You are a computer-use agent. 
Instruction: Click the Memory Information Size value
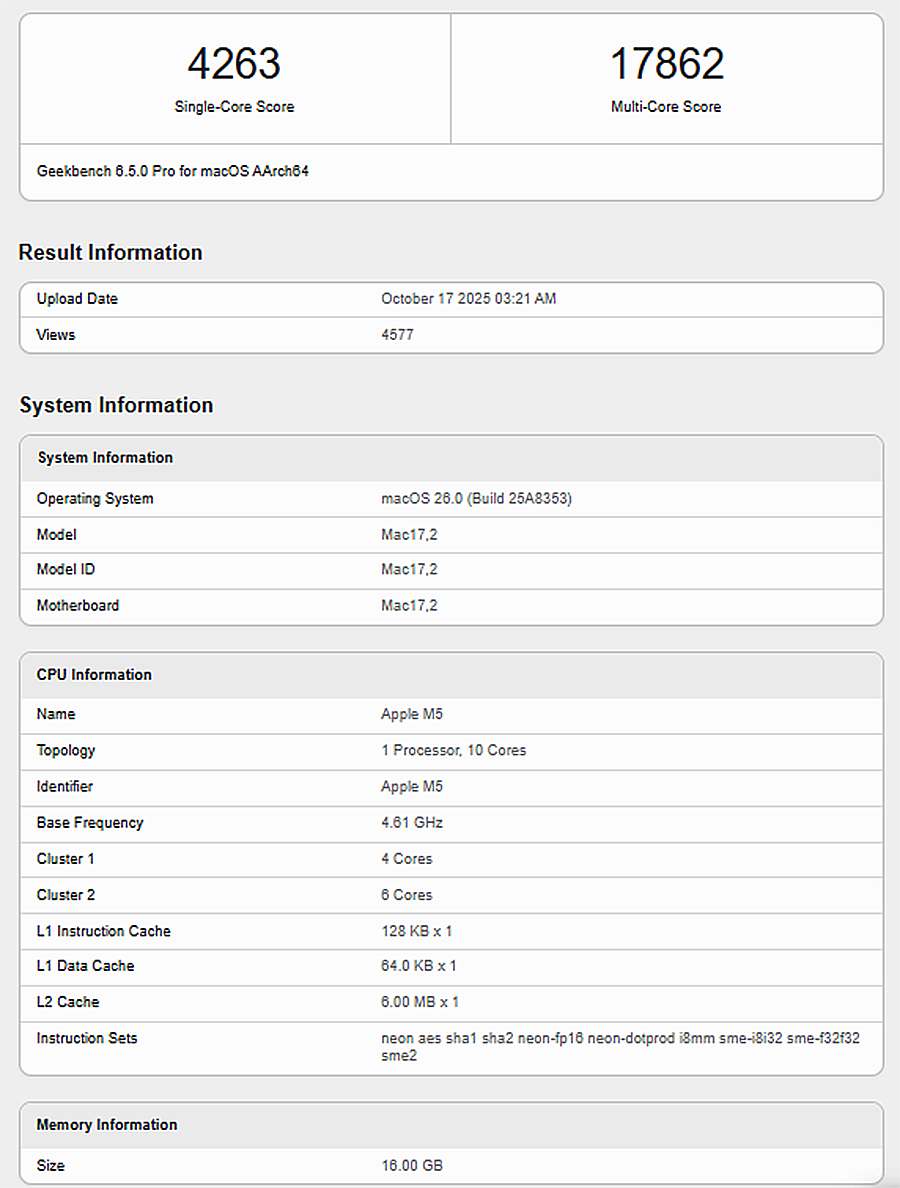click(412, 1166)
